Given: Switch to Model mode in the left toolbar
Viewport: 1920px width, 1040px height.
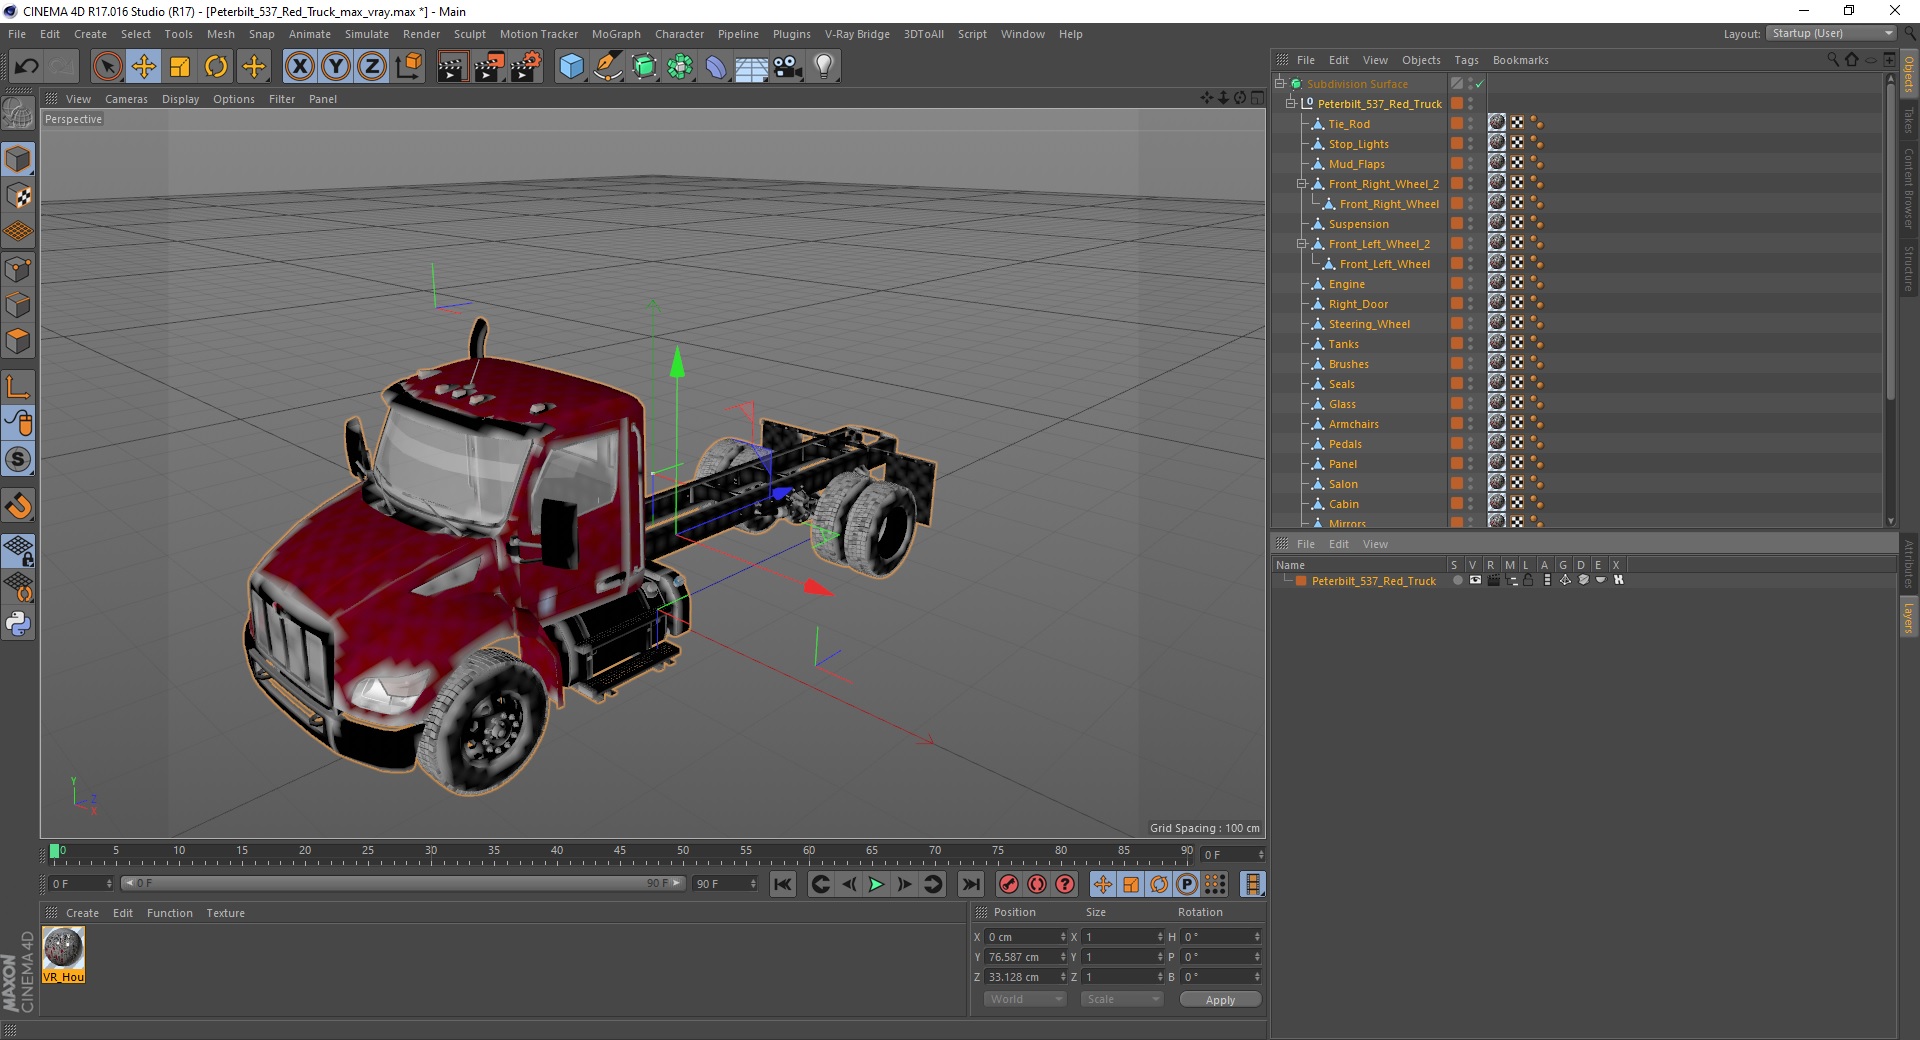Looking at the screenshot, I should pyautogui.click(x=18, y=160).
